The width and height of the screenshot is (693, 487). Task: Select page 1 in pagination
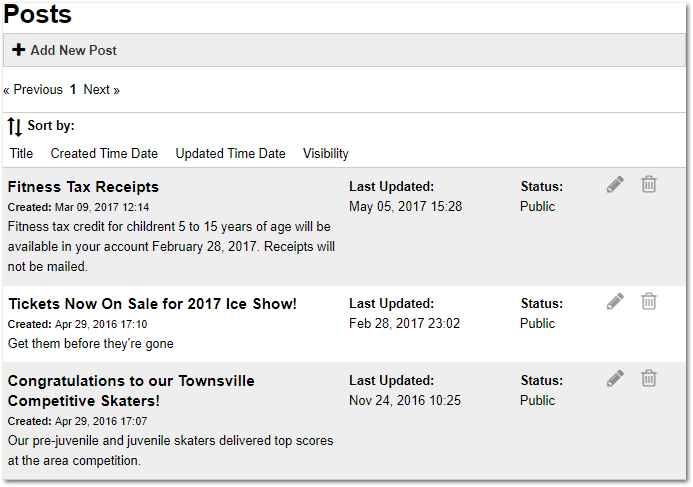click(x=73, y=90)
